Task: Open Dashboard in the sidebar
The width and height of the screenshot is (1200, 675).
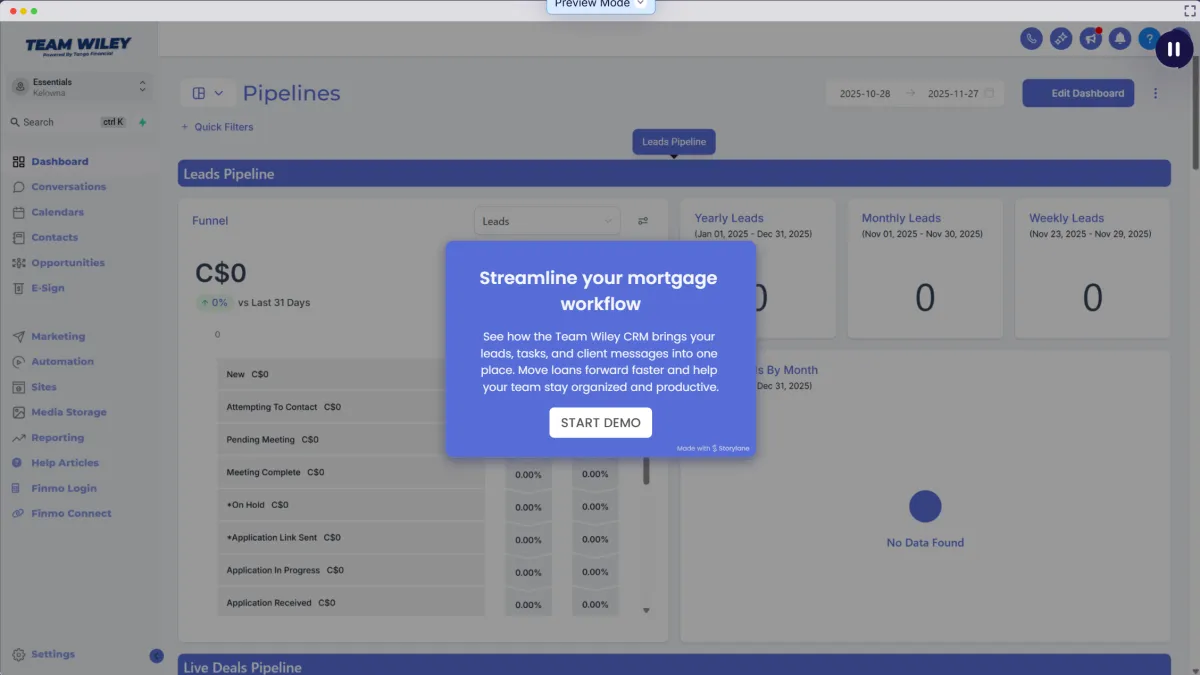Action: (x=59, y=161)
